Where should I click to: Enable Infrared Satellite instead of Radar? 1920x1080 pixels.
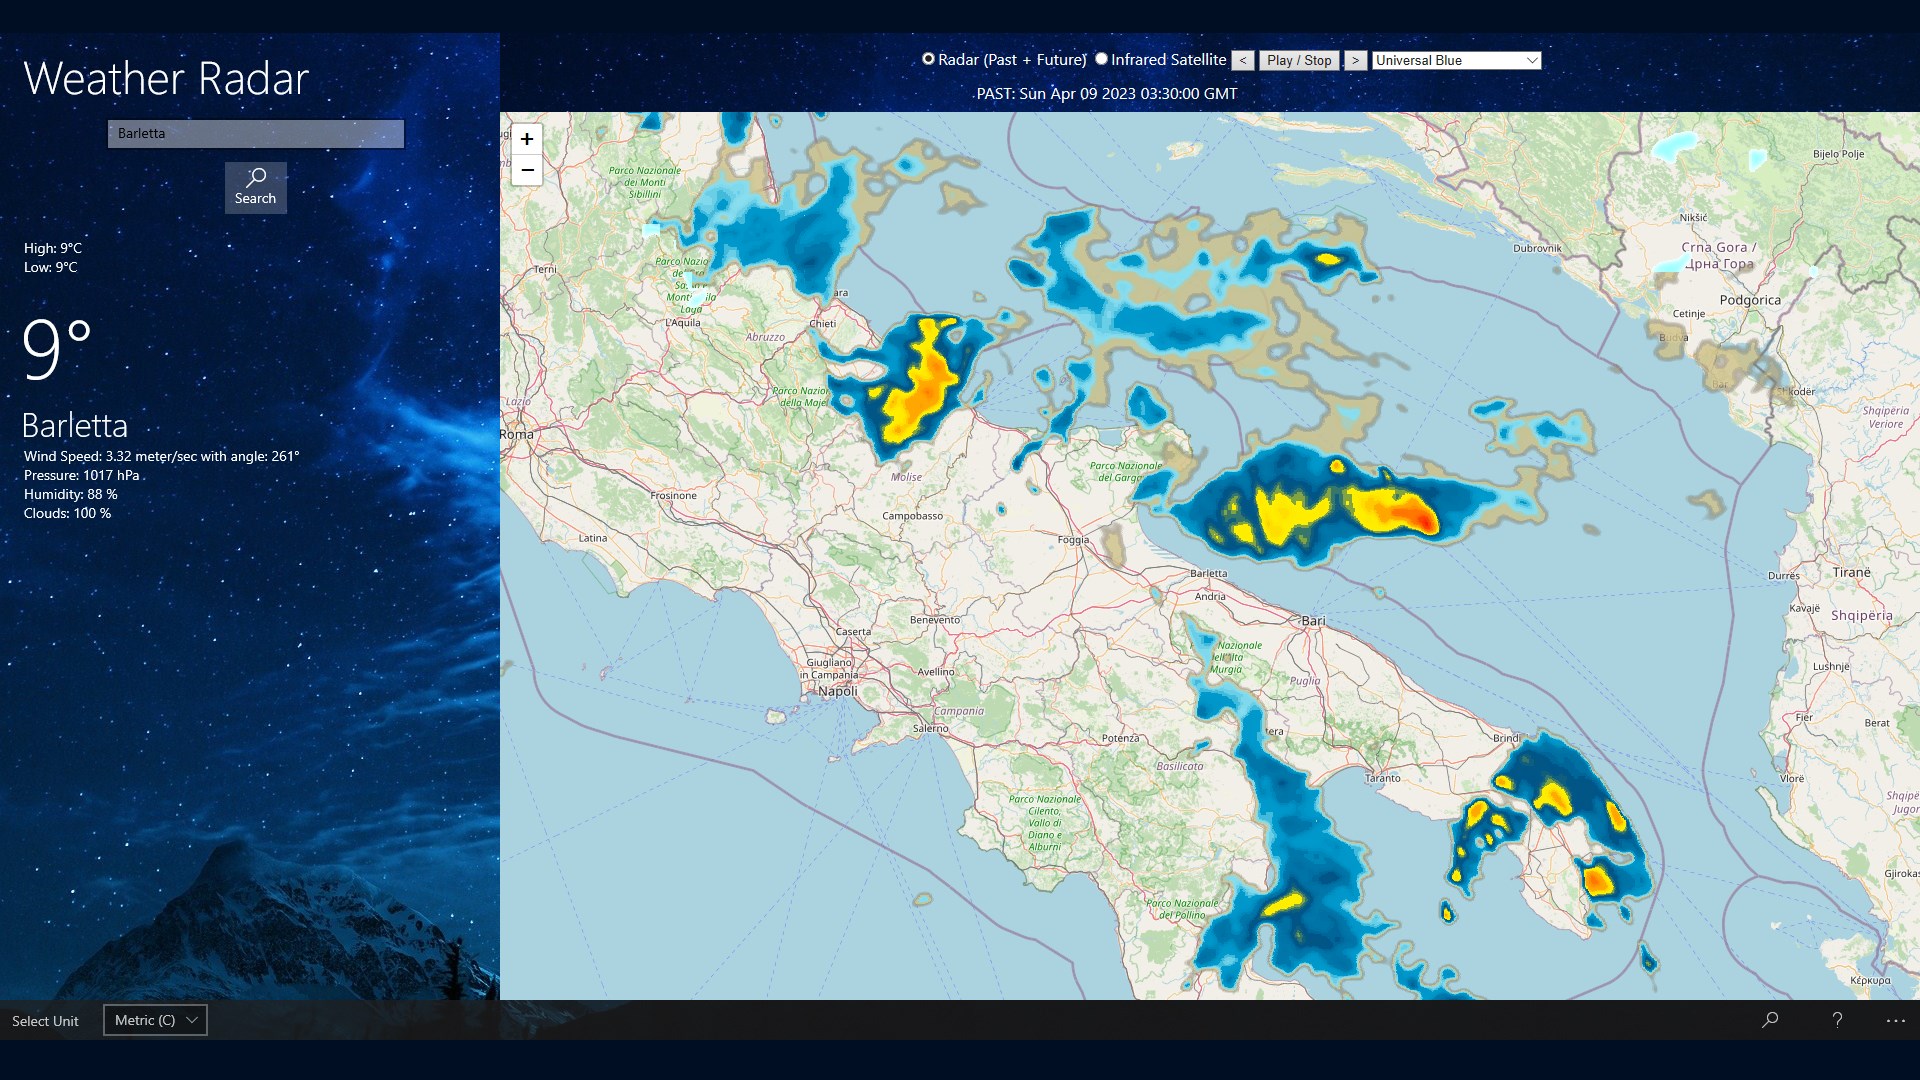point(1102,60)
